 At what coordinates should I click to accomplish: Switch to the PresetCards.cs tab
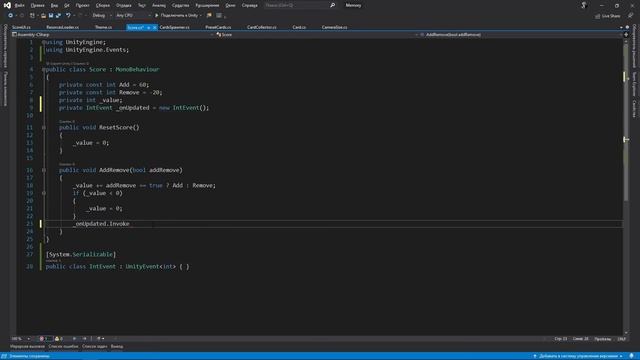pyautogui.click(x=218, y=27)
